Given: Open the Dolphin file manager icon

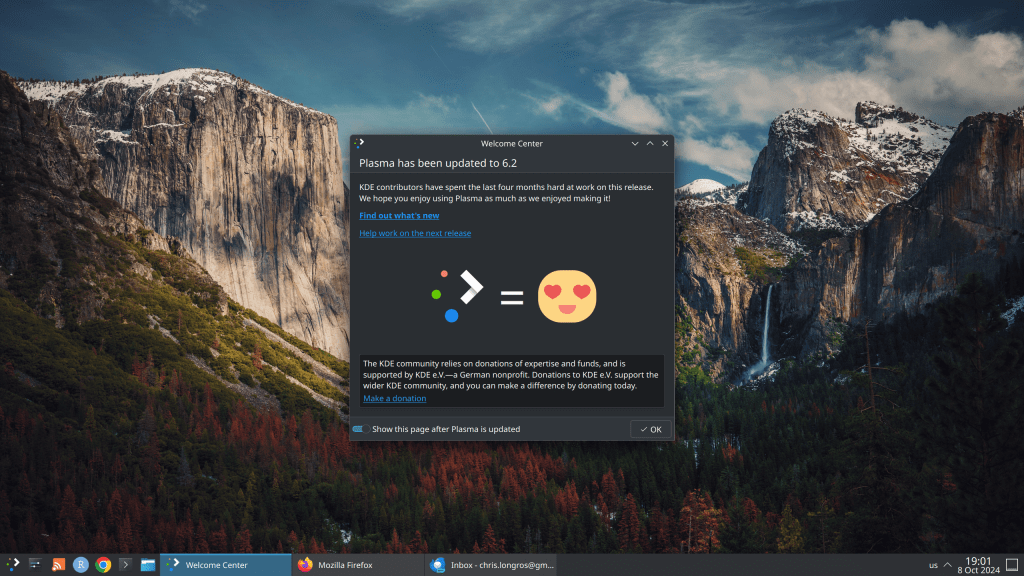Looking at the screenshot, I should coord(148,565).
